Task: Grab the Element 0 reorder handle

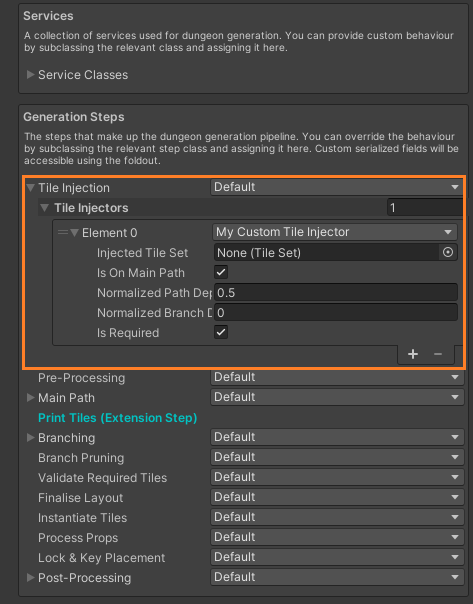Action: point(62,232)
